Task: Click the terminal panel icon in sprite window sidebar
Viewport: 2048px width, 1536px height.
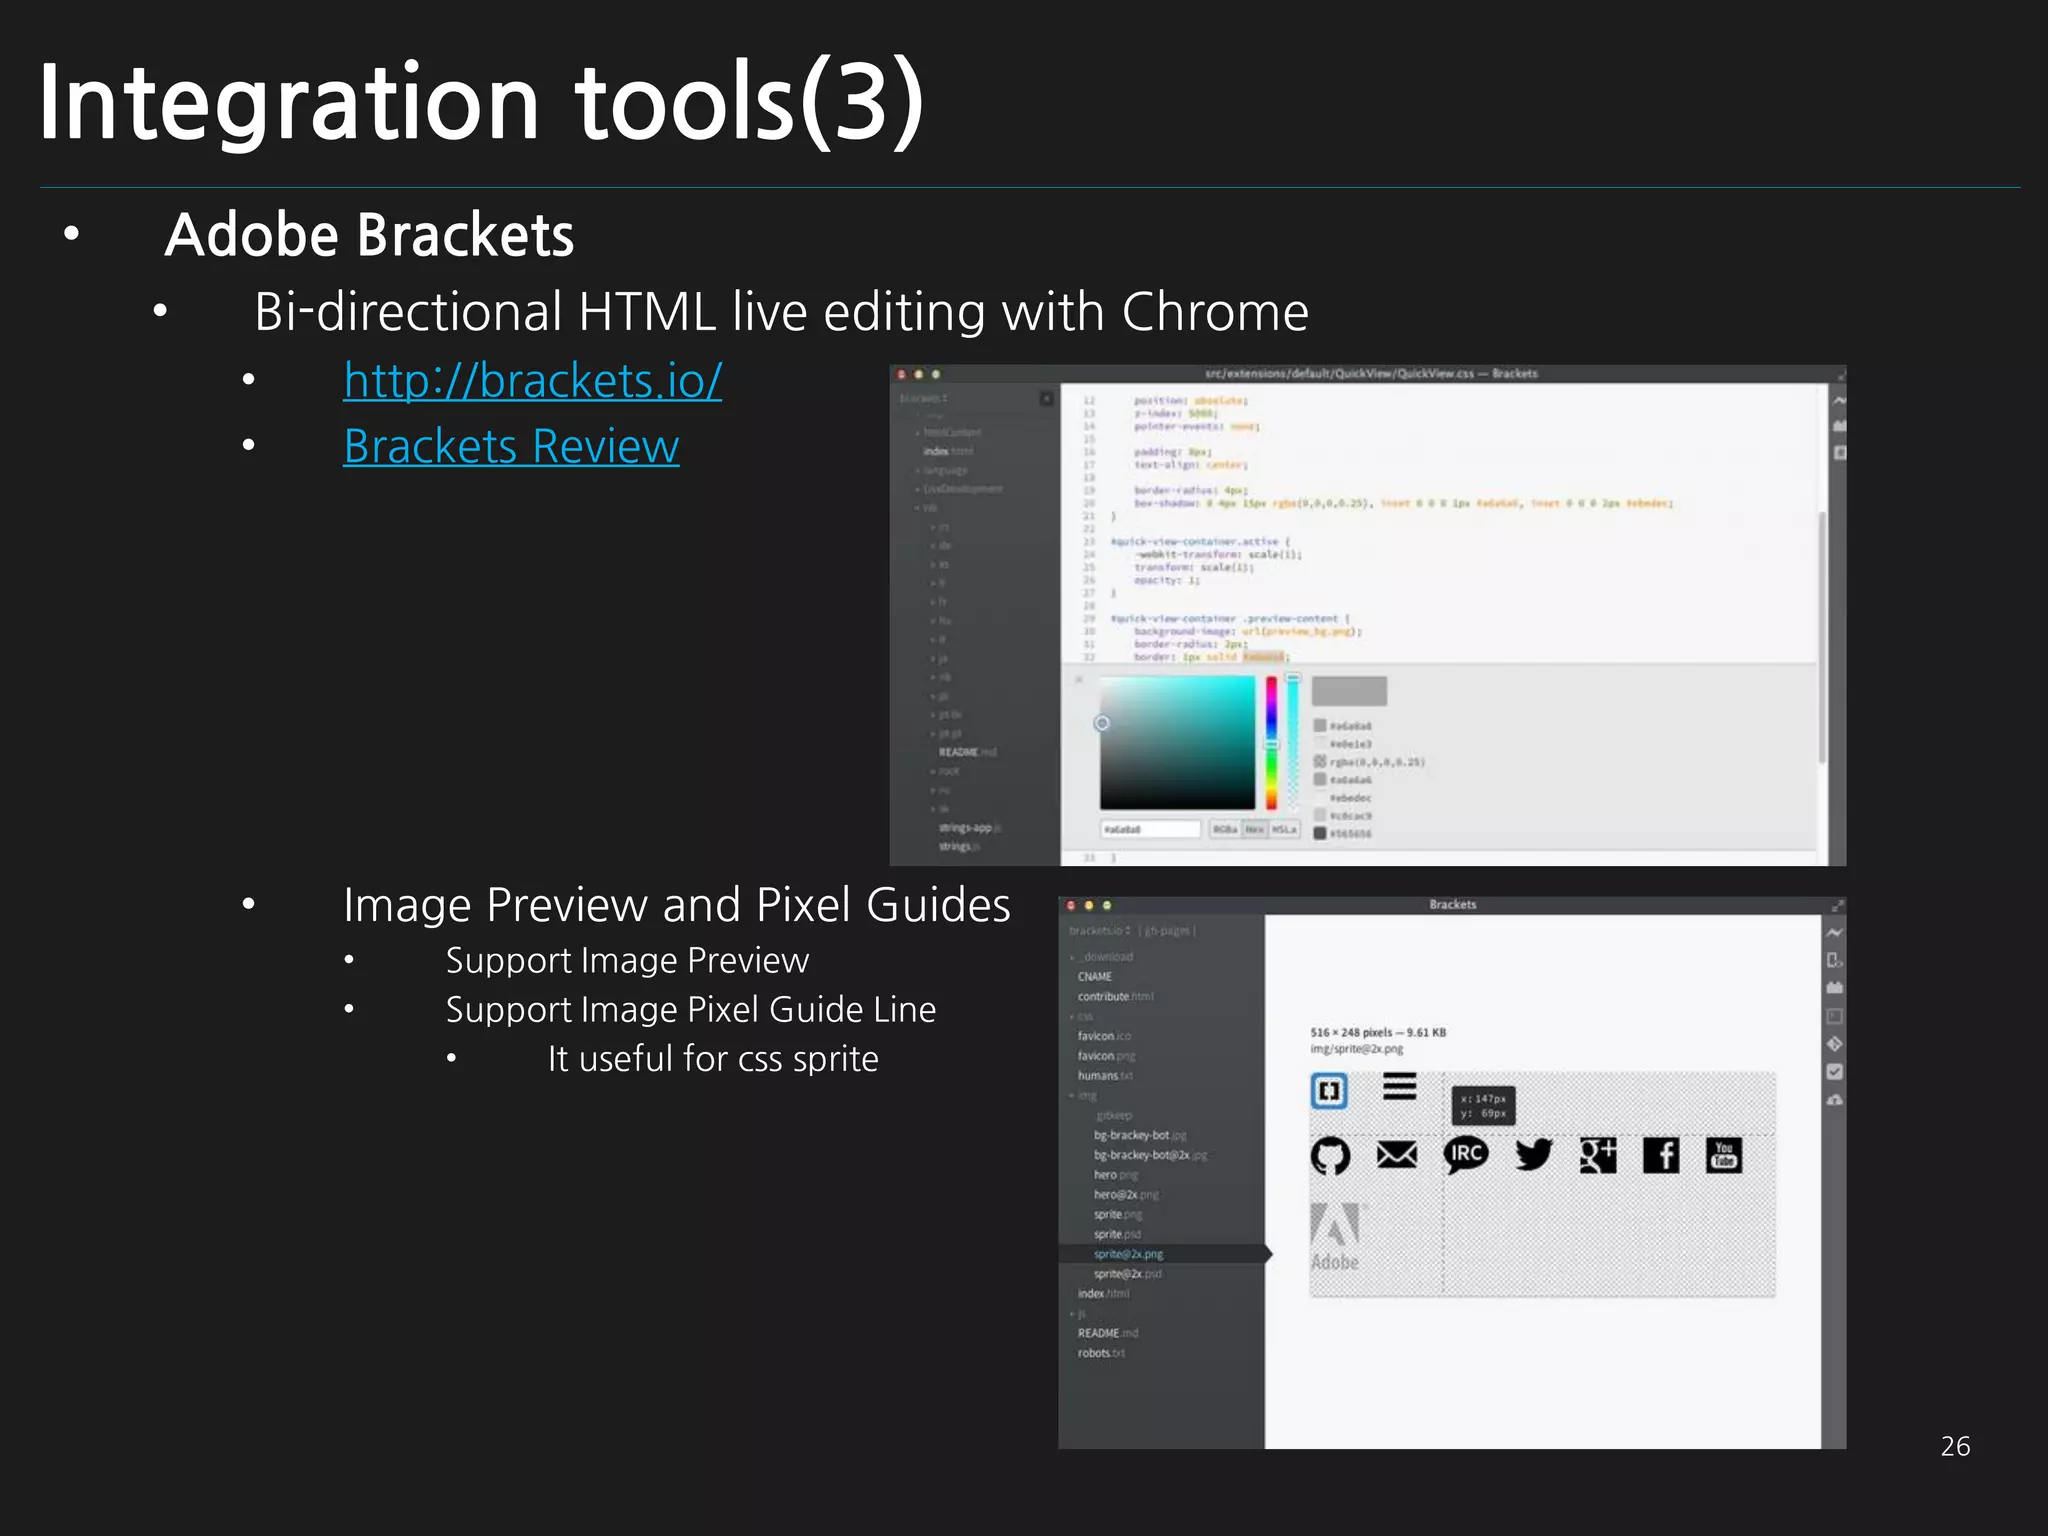Action: coord(1834,1016)
